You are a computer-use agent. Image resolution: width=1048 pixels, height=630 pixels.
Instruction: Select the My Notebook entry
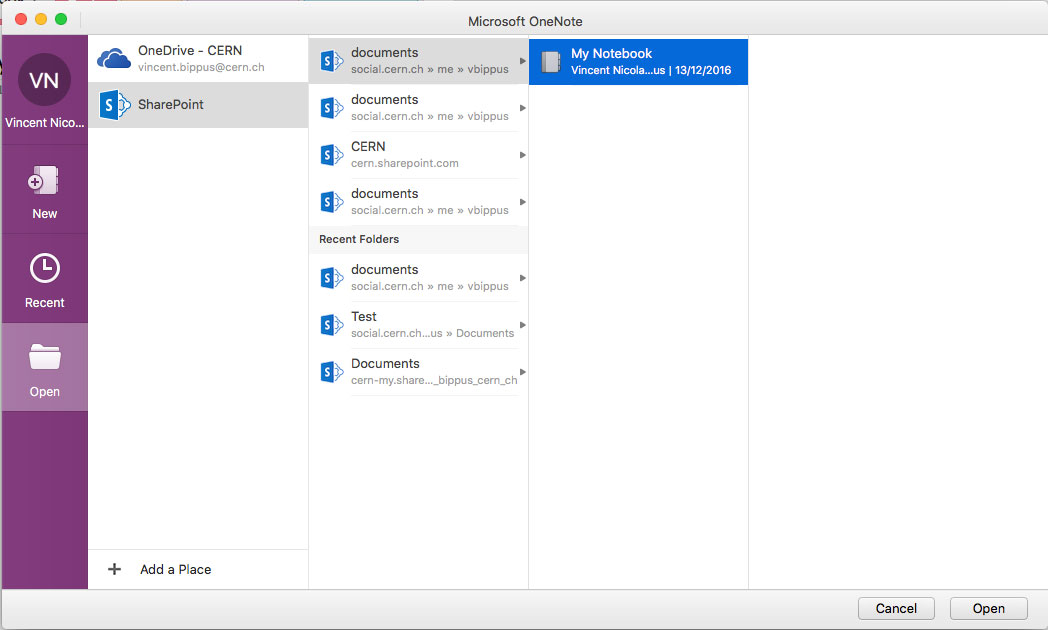(x=638, y=61)
